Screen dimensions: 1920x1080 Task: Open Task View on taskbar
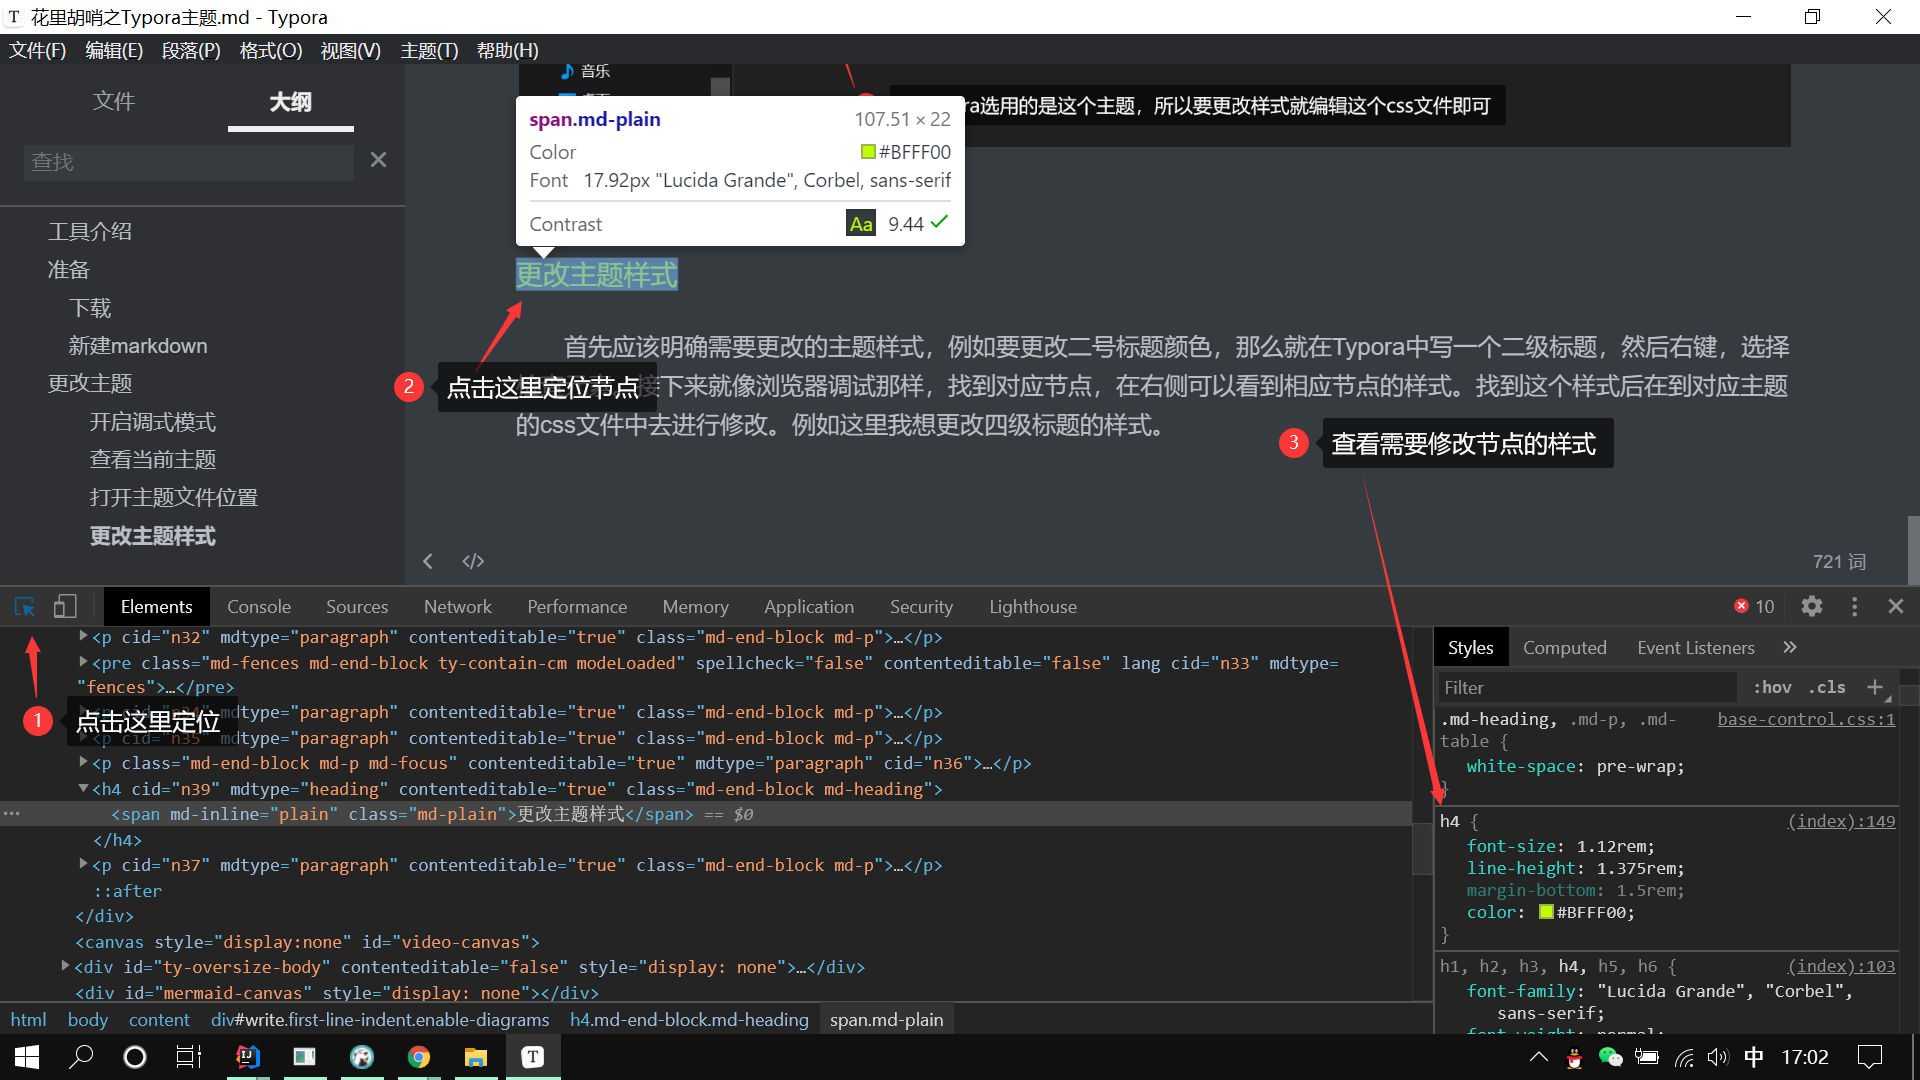tap(188, 1057)
